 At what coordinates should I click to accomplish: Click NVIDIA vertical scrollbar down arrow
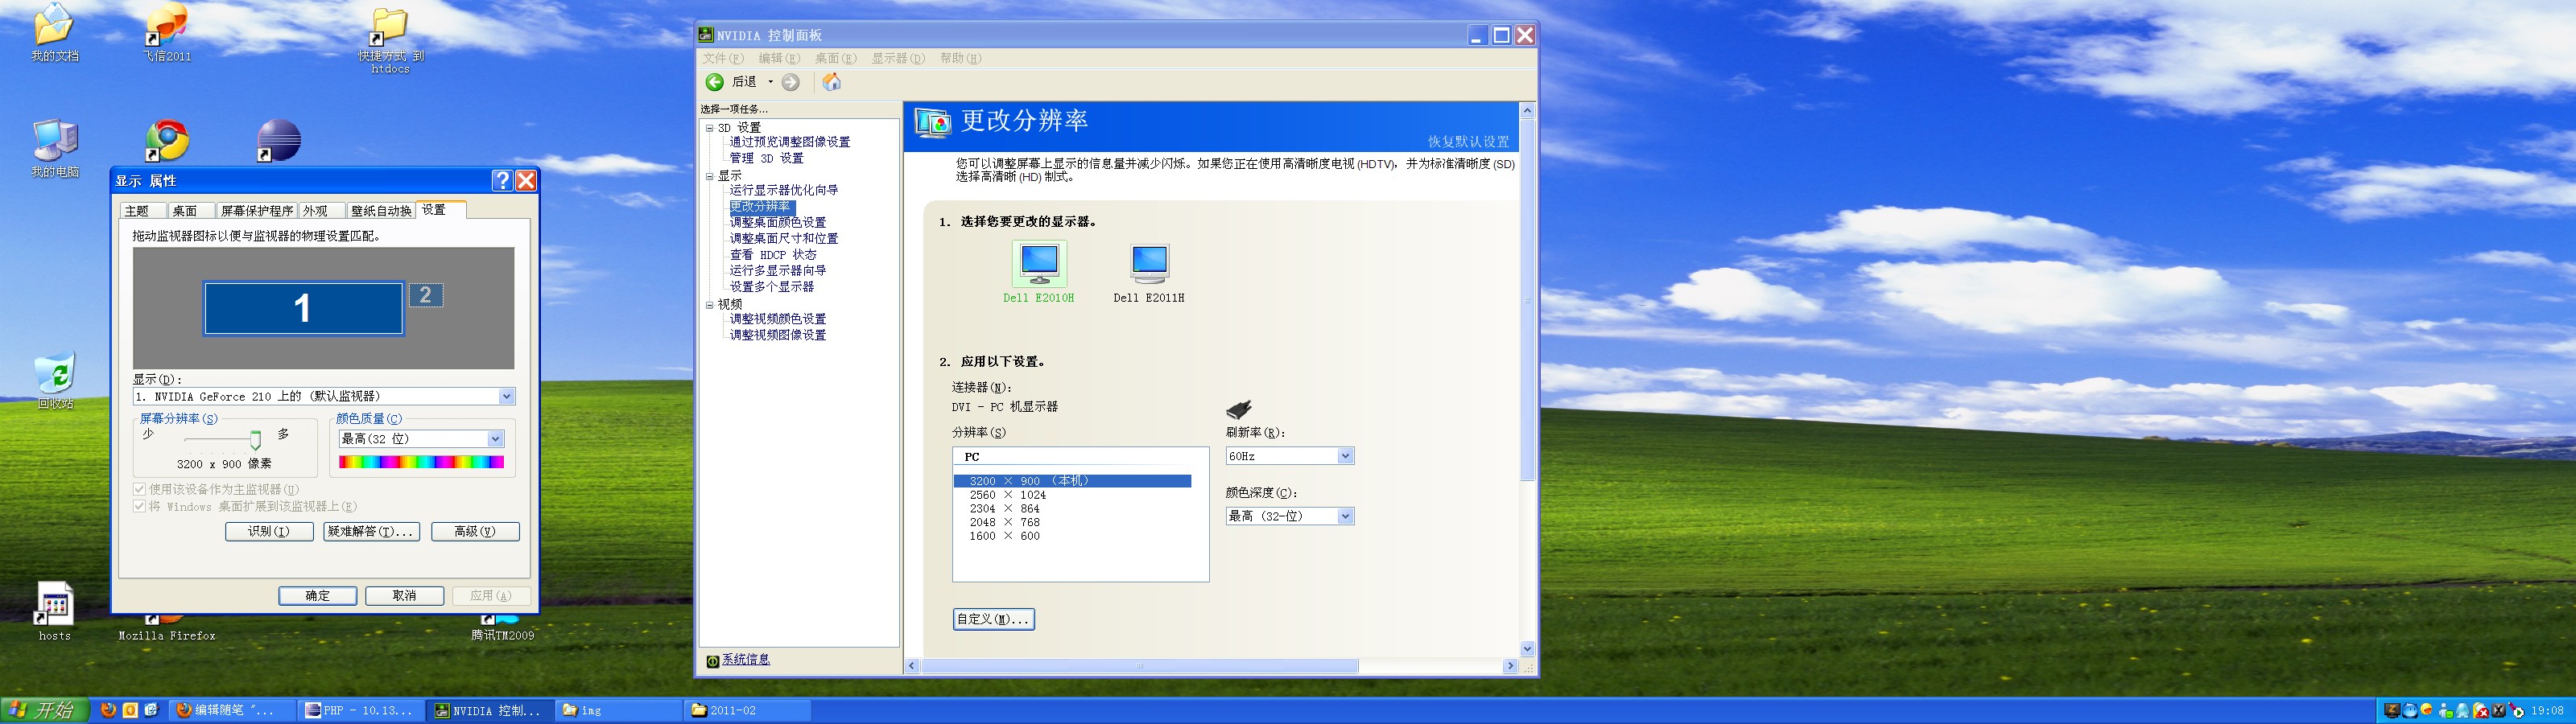click(1527, 649)
